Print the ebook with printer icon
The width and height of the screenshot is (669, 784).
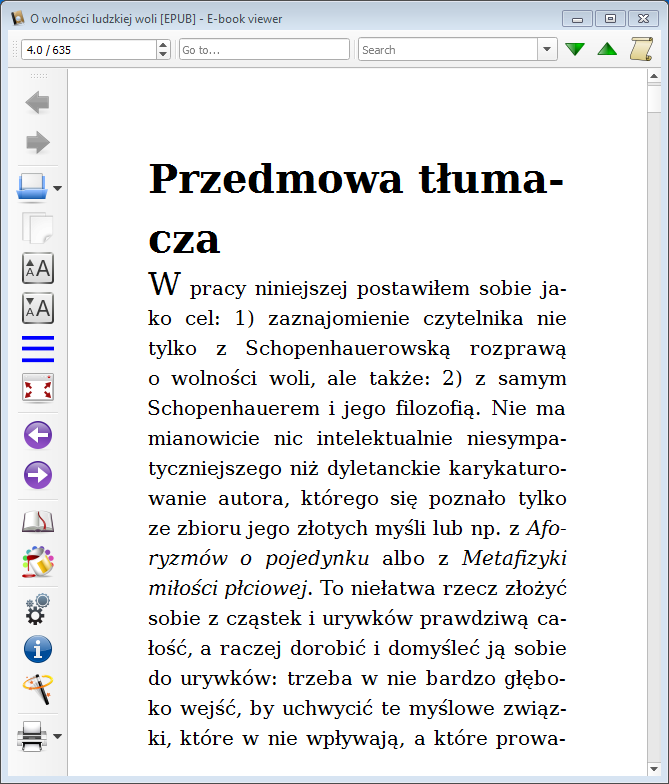[x=32, y=736]
